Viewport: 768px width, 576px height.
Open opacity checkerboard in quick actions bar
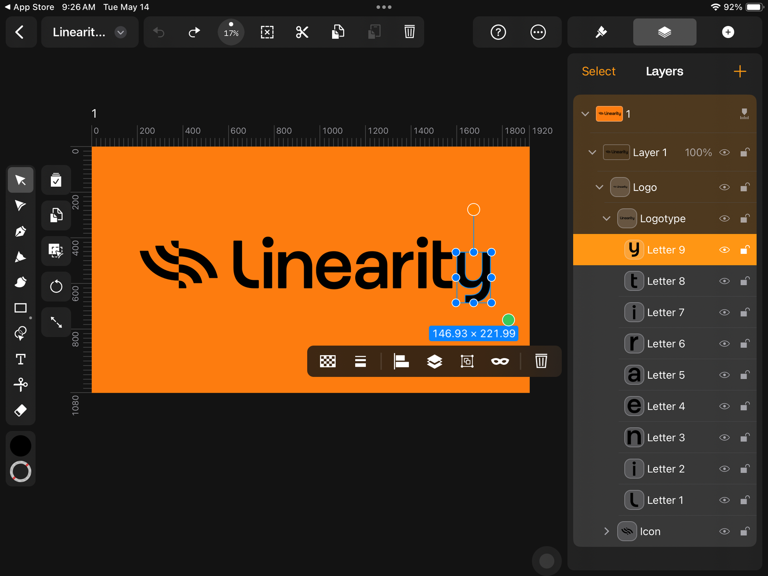tap(328, 361)
